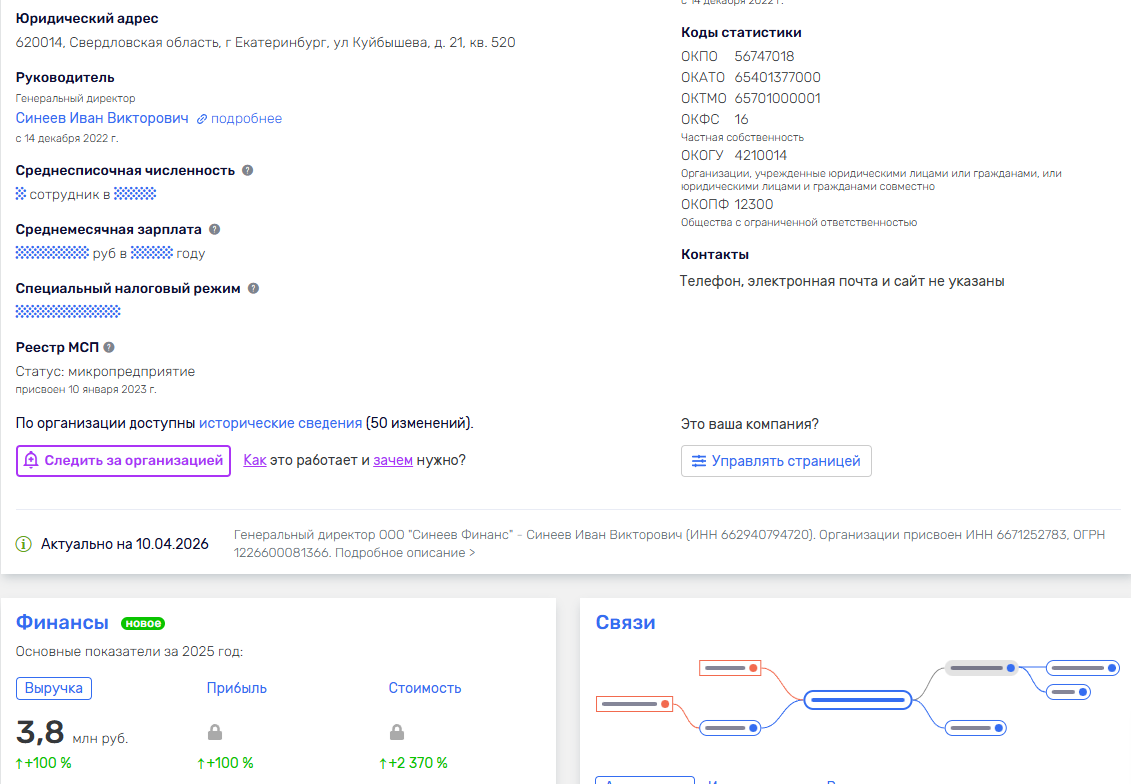Viewport: 1131px width, 784px height.
Task: Click the info icon near Актуально на 10.04.2026
Action: click(x=24, y=543)
